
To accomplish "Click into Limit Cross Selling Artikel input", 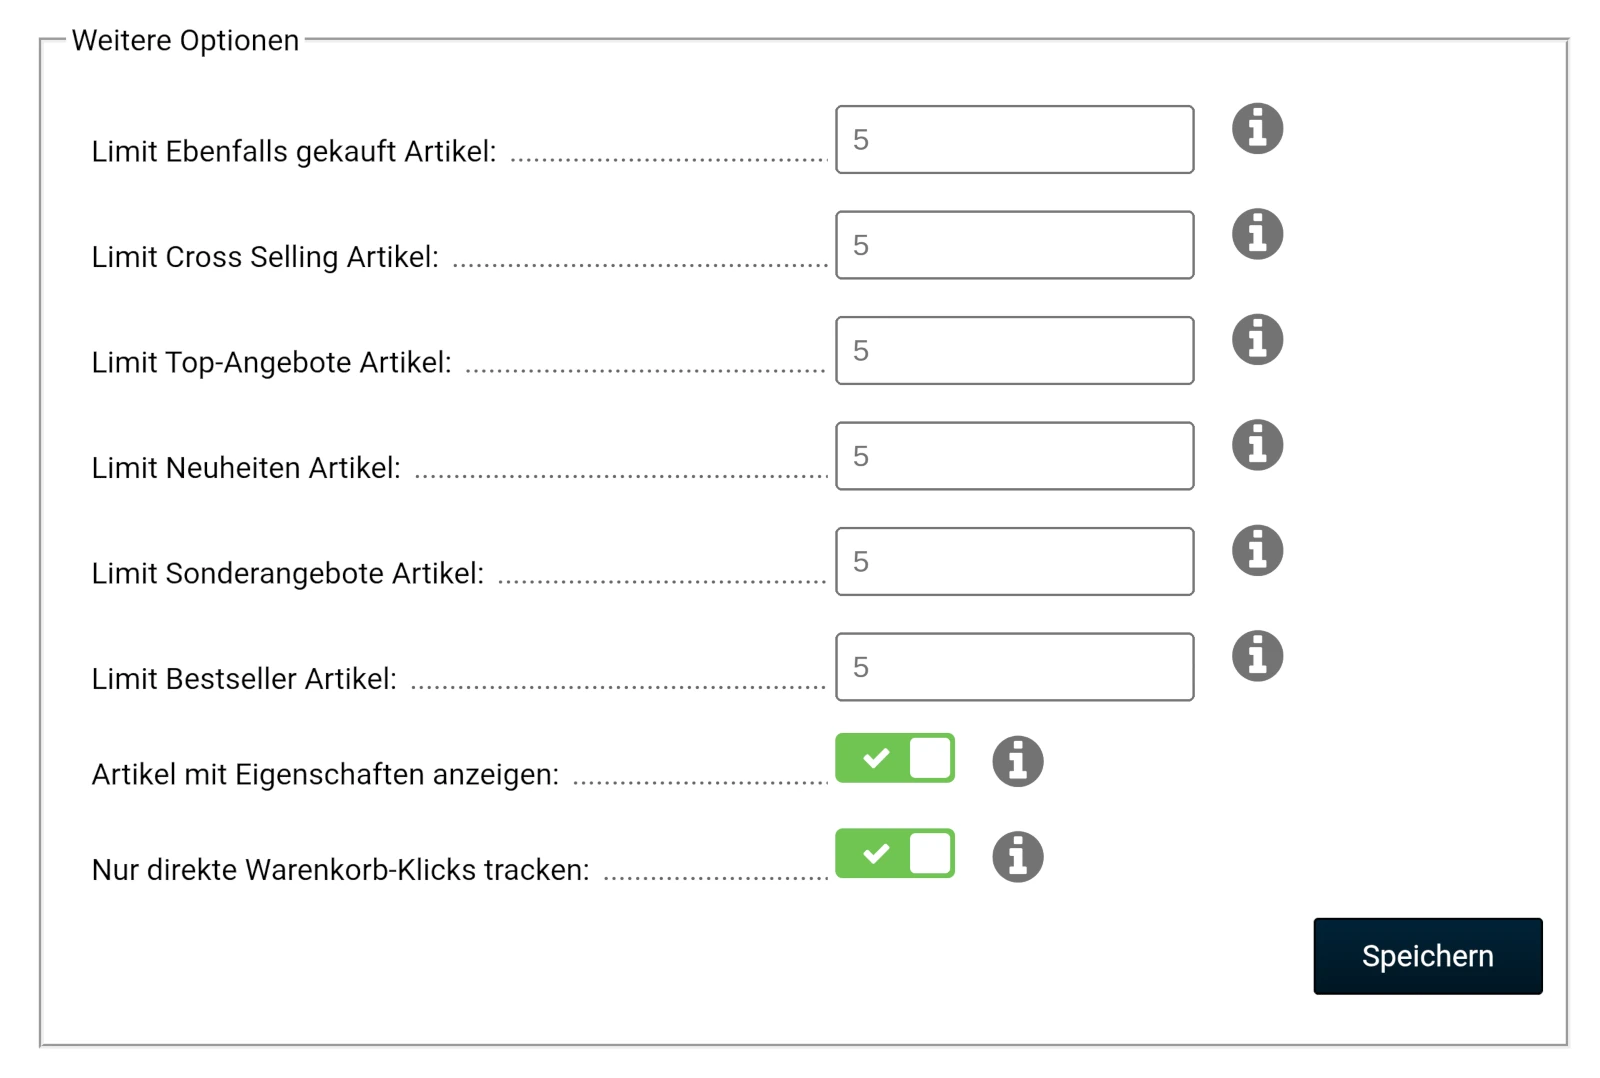I will click(1014, 245).
